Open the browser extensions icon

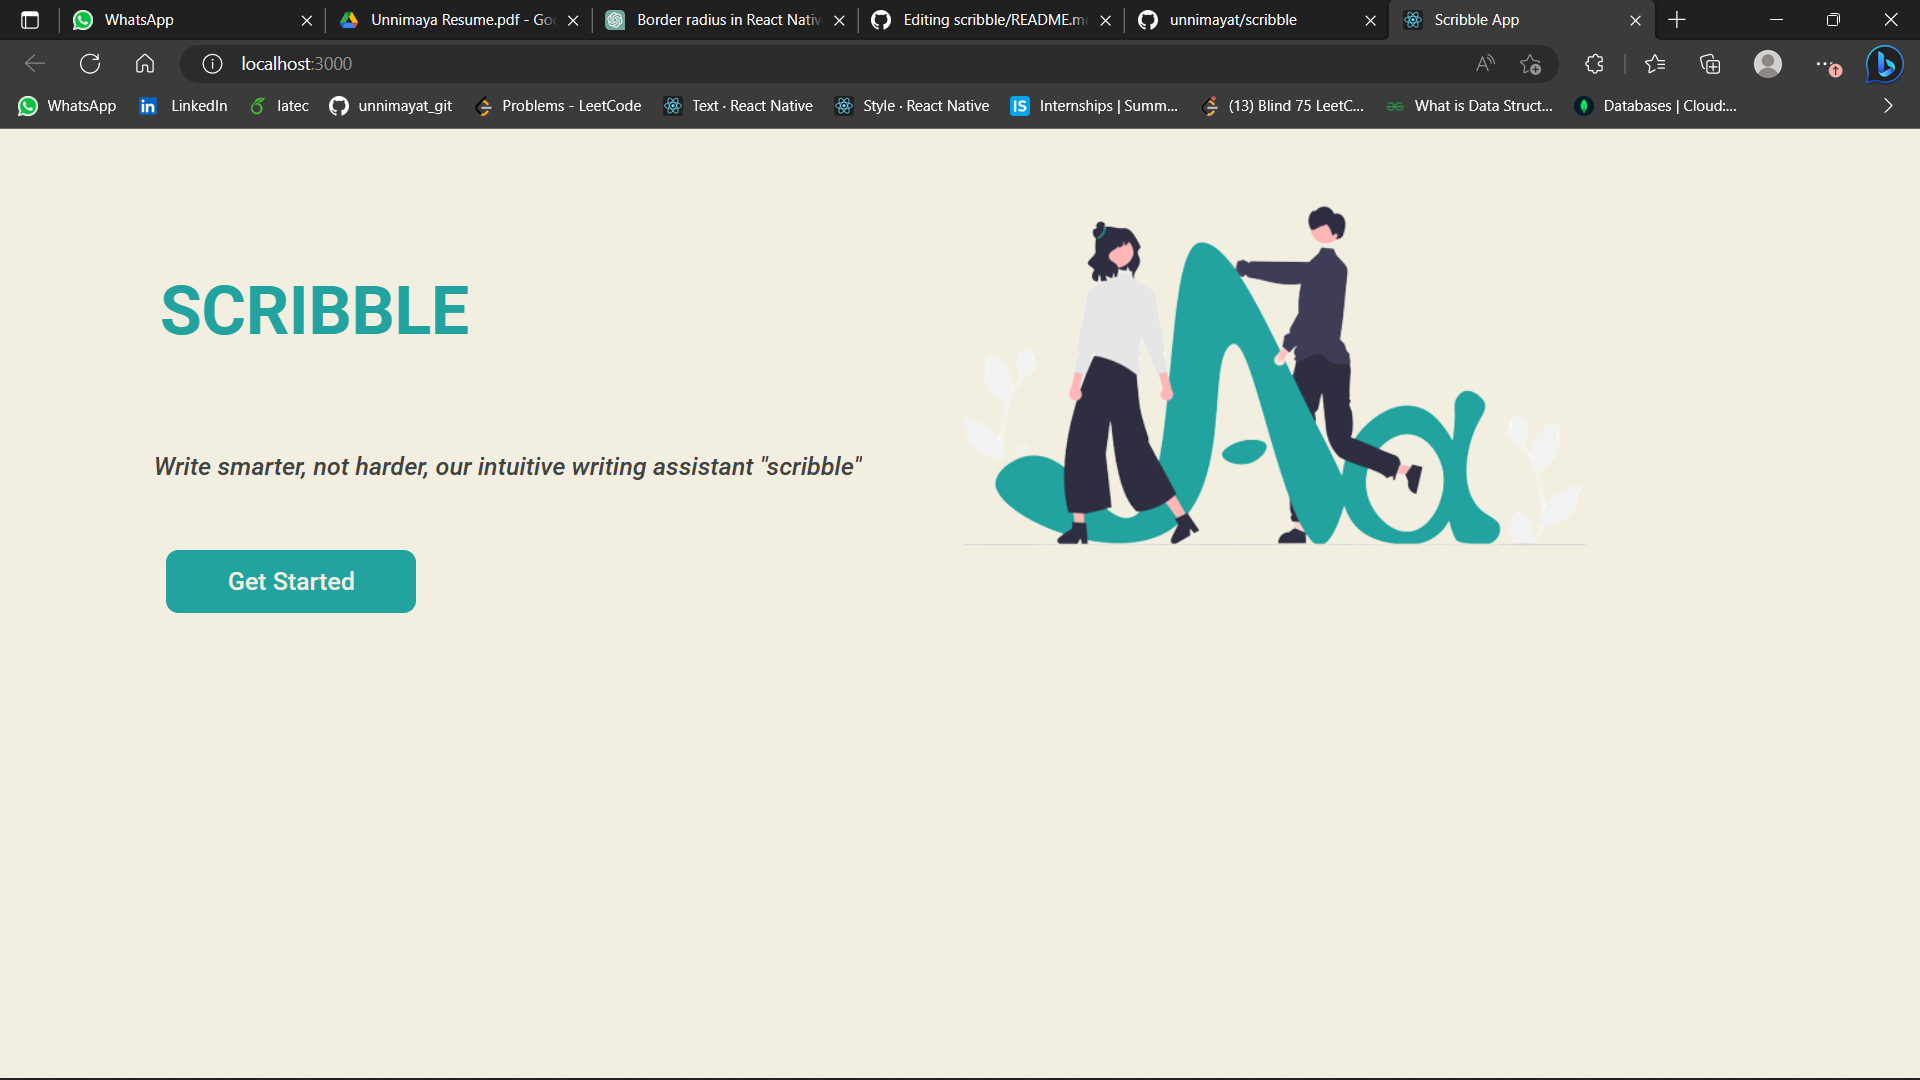tap(1593, 63)
